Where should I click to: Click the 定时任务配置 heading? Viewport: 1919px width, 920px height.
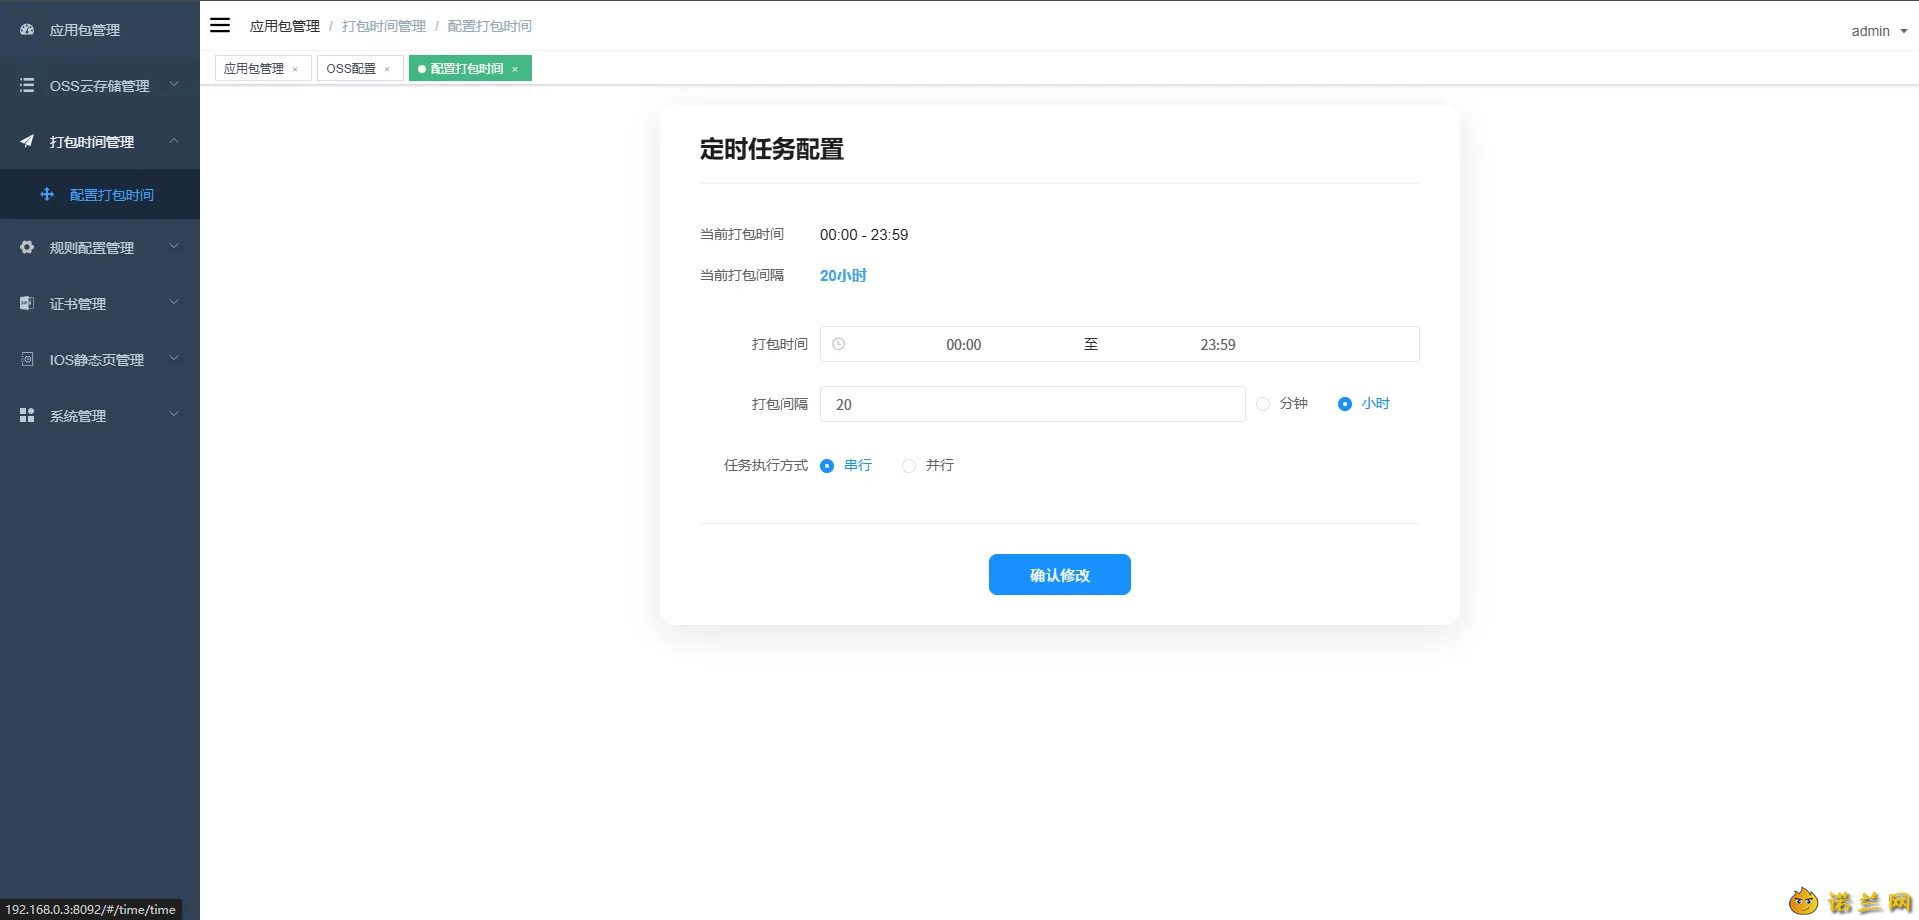772,149
